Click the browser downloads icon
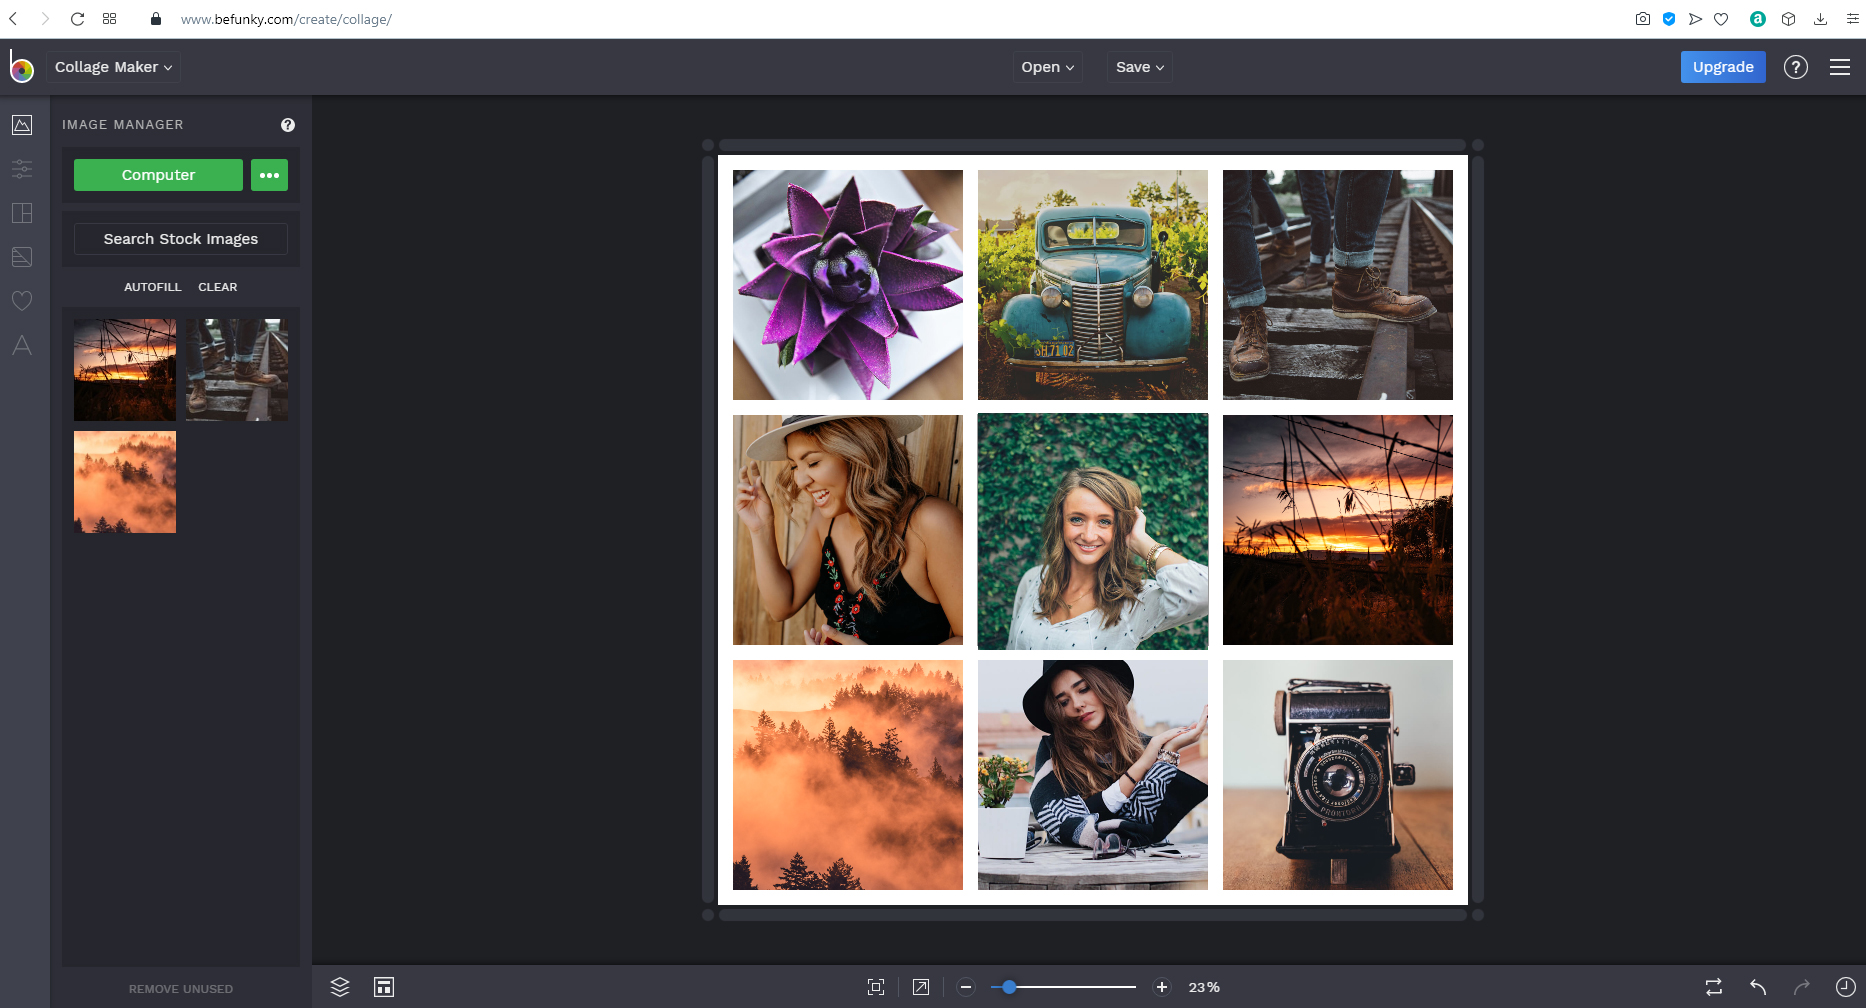This screenshot has width=1866, height=1008. (1821, 19)
